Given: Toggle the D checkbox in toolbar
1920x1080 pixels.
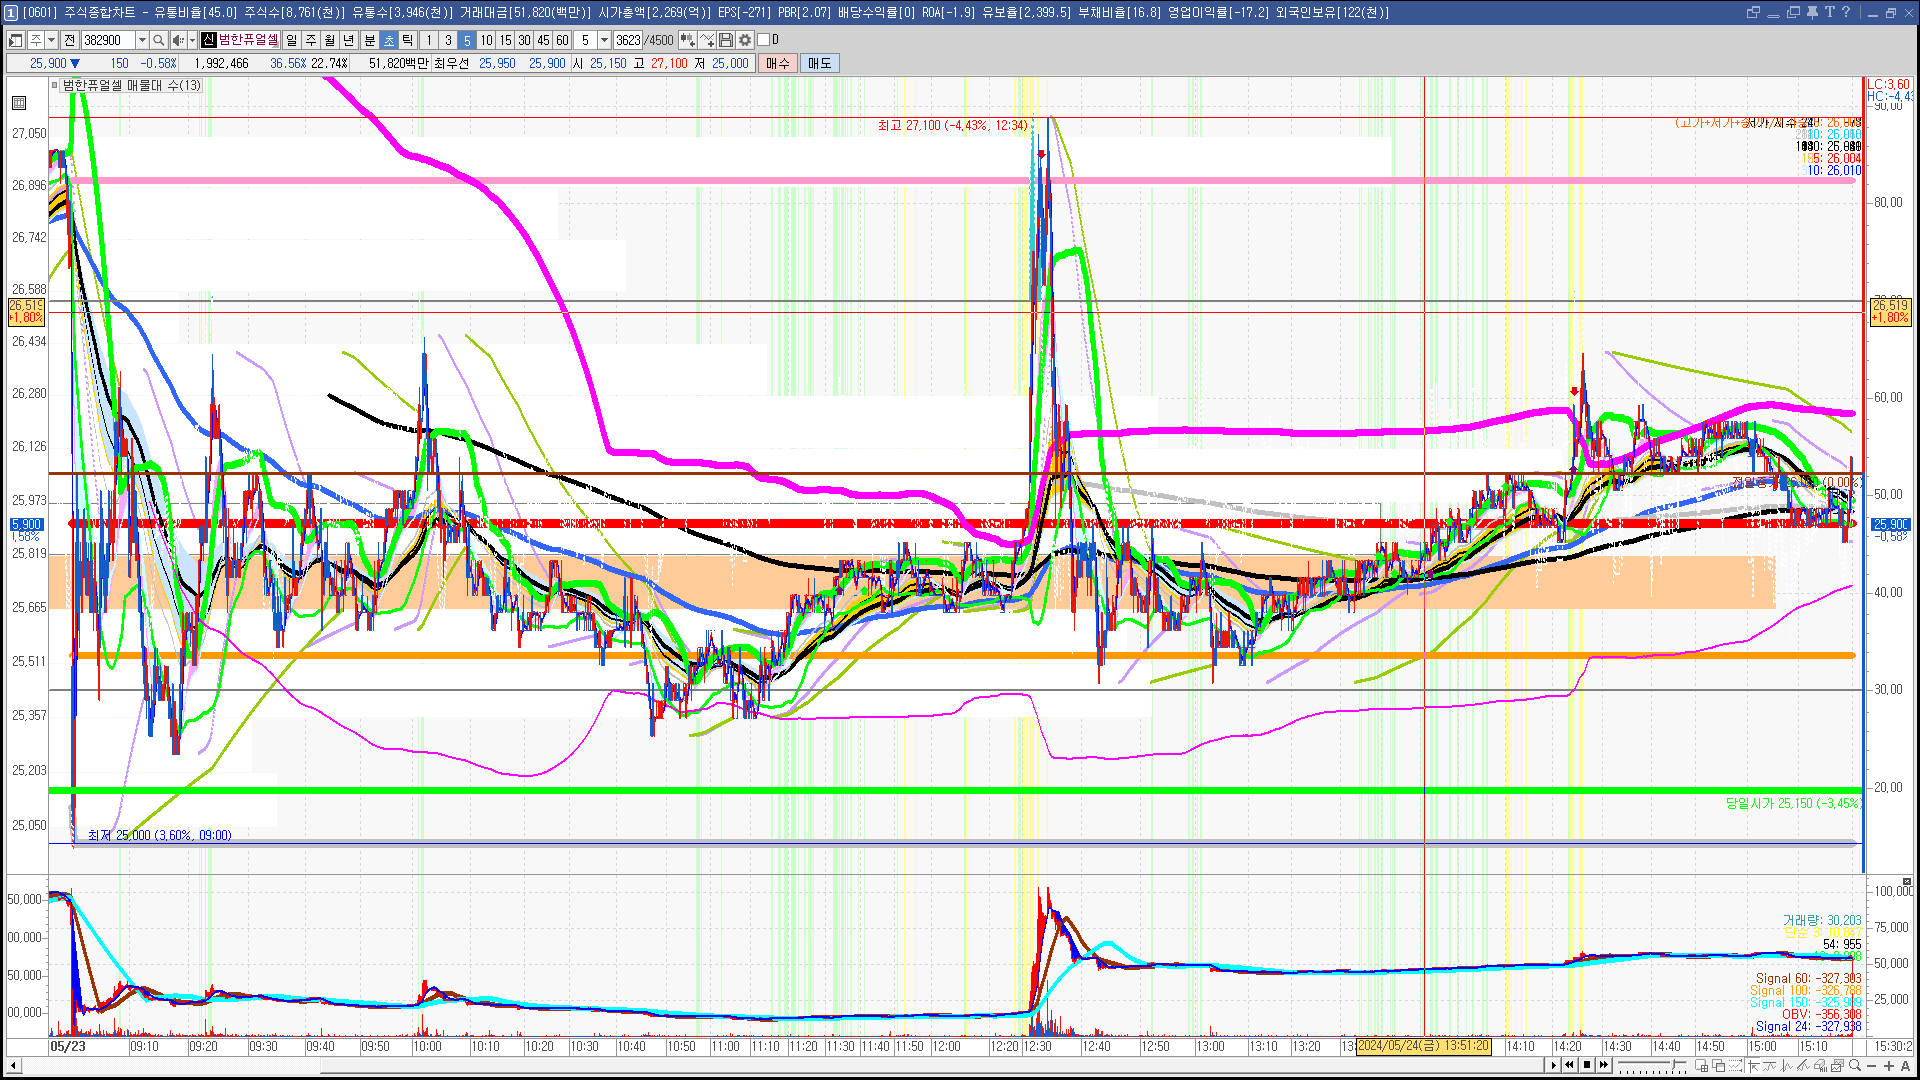Looking at the screenshot, I should click(763, 40).
